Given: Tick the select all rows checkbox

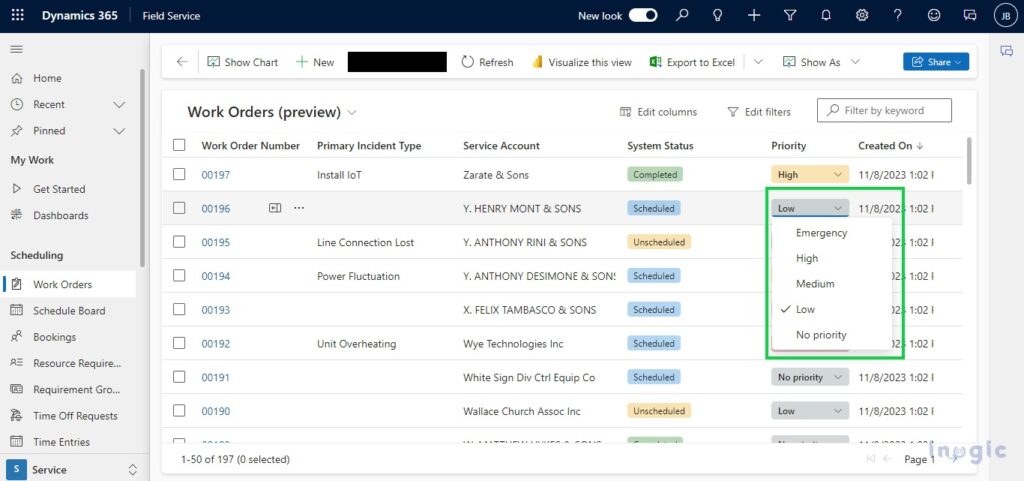Looking at the screenshot, I should pos(179,145).
